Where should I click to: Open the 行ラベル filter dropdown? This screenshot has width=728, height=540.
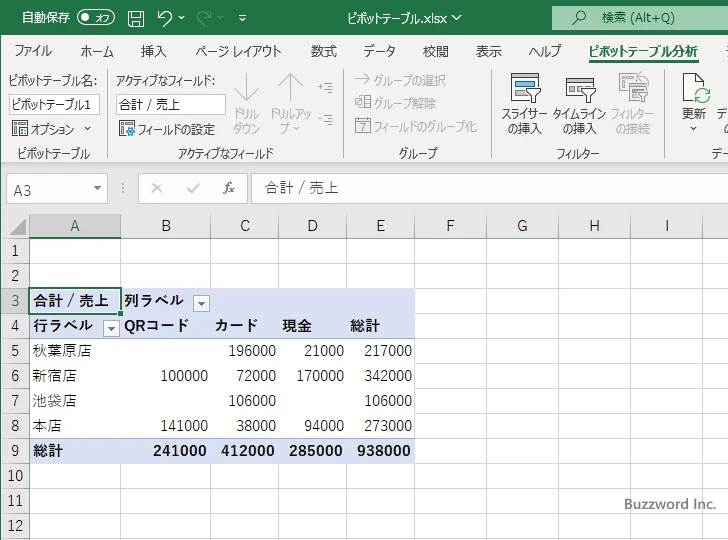[111, 328]
